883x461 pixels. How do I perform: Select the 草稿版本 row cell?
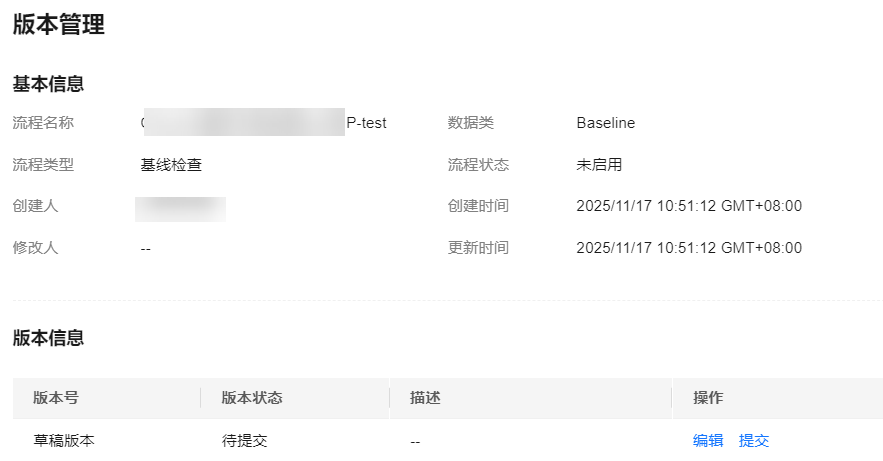pos(64,440)
